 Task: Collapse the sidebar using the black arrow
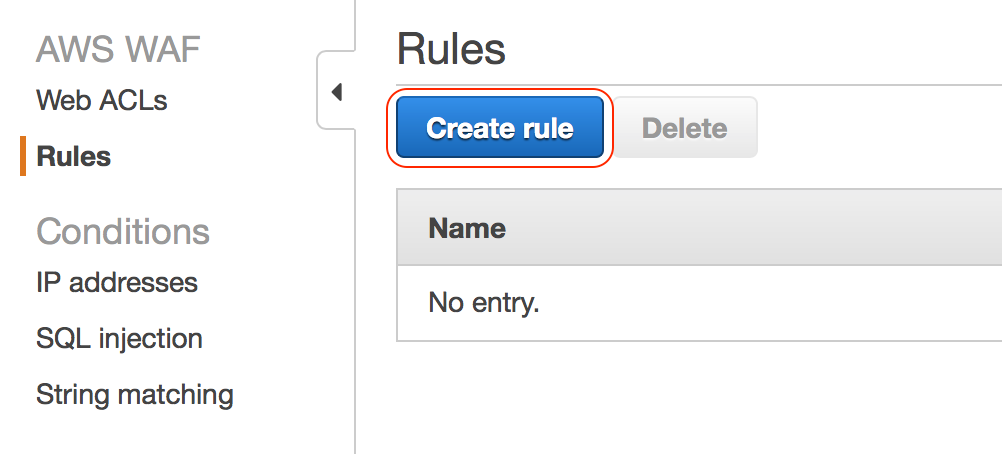[x=336, y=92]
